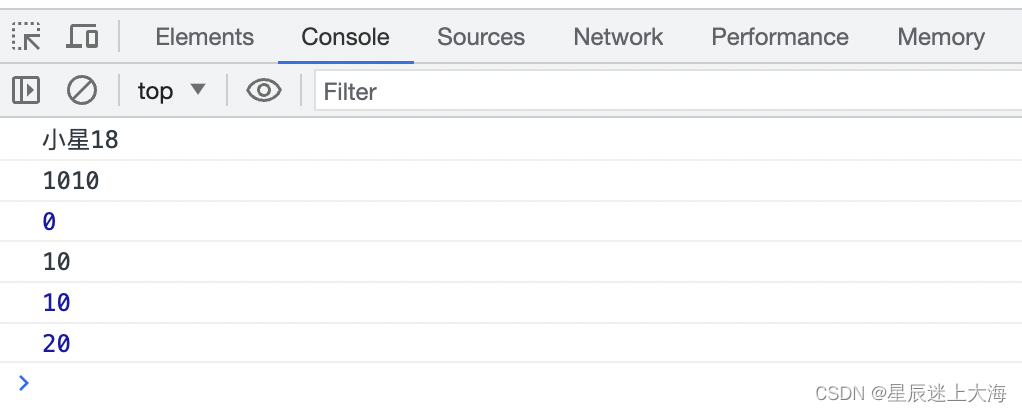Click the blue 20 numeric output
This screenshot has width=1022, height=412.
pos(57,343)
